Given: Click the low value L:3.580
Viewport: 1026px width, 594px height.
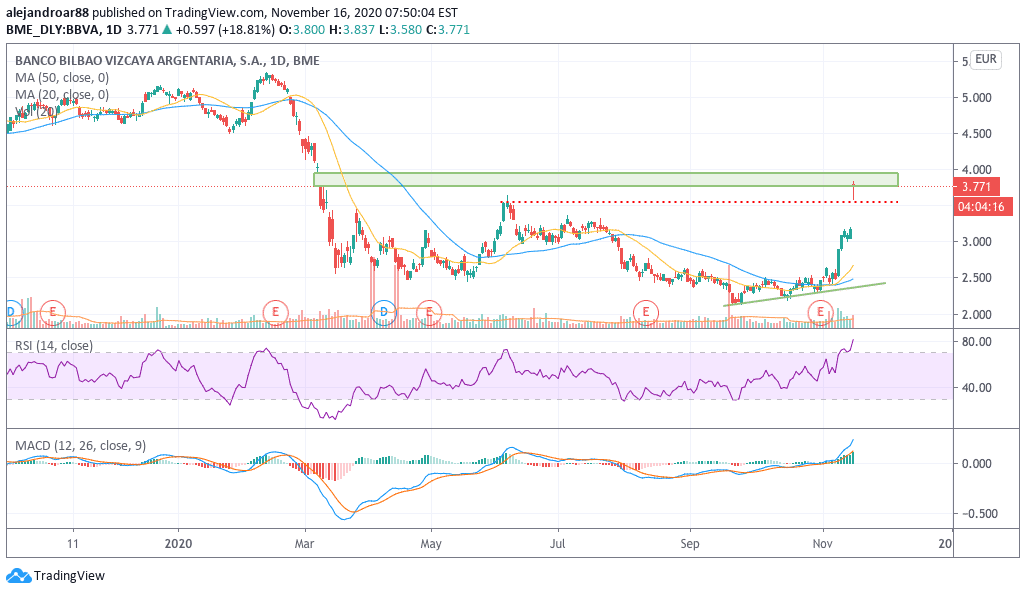Looking at the screenshot, I should pos(400,29).
